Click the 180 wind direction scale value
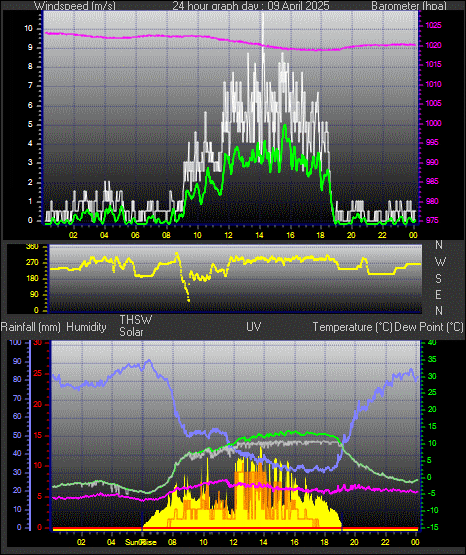Image resolution: width=466 pixels, height=555 pixels. point(32,279)
